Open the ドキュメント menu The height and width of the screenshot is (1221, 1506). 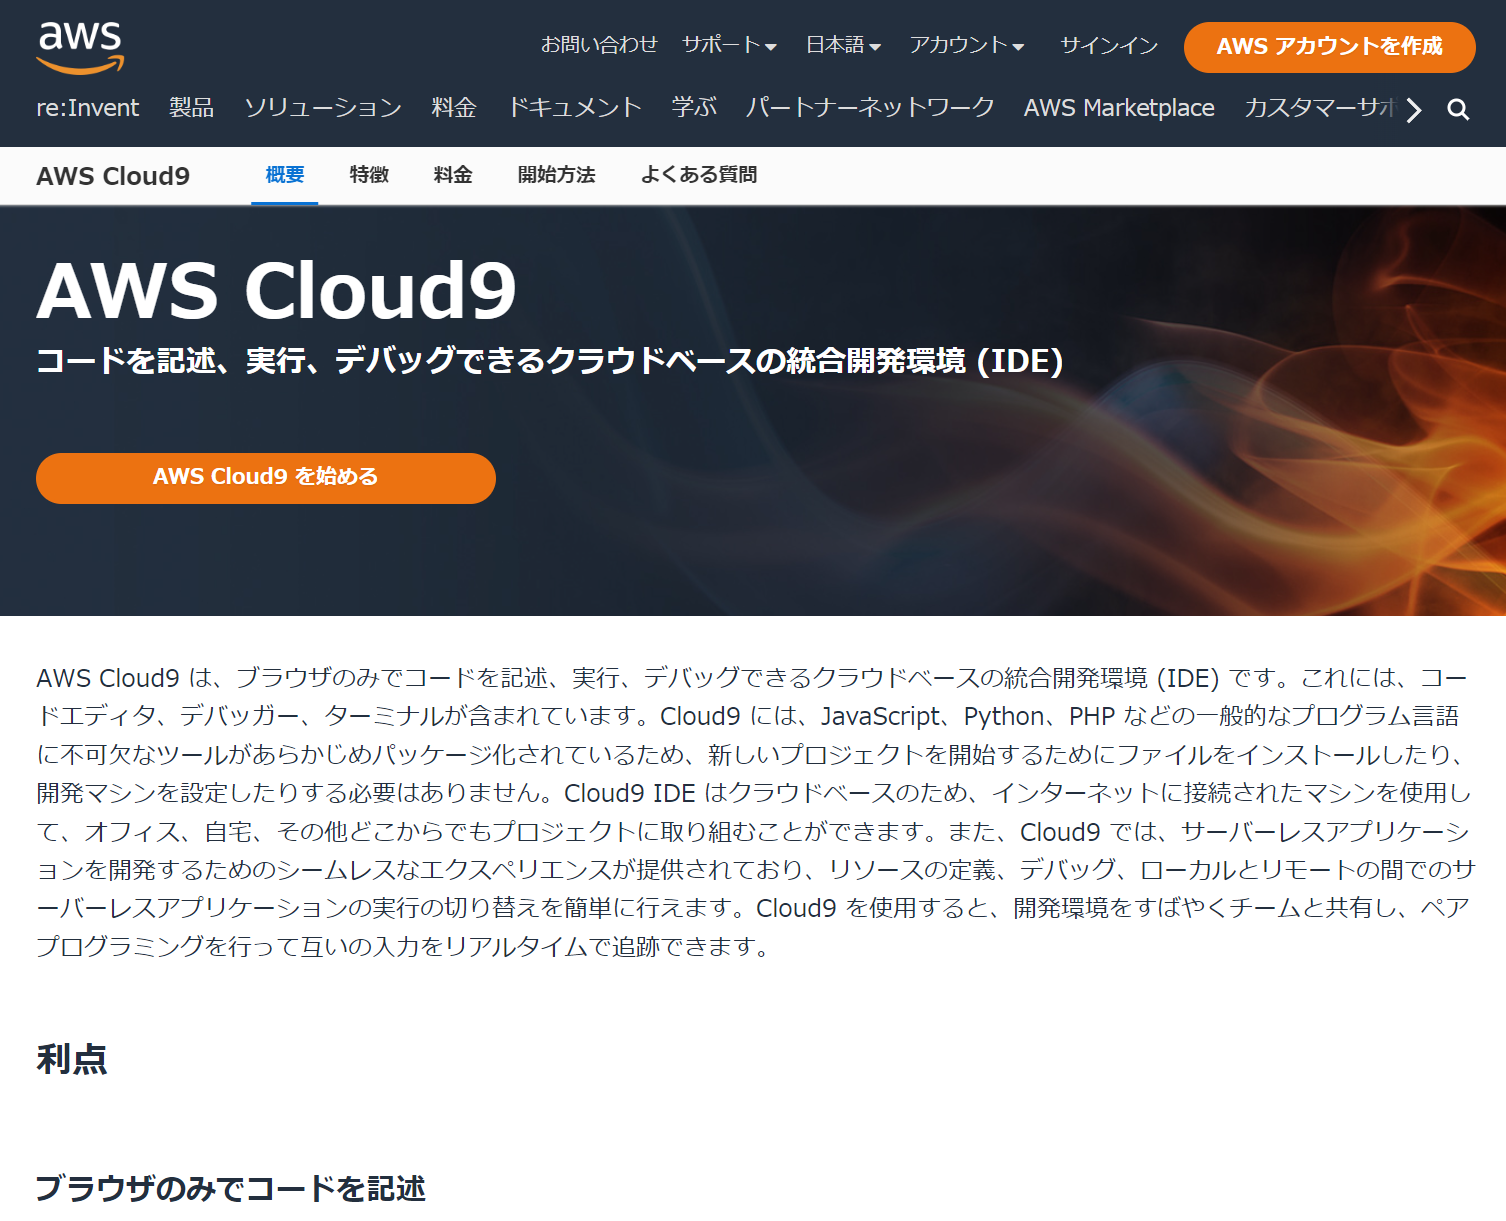click(x=574, y=108)
